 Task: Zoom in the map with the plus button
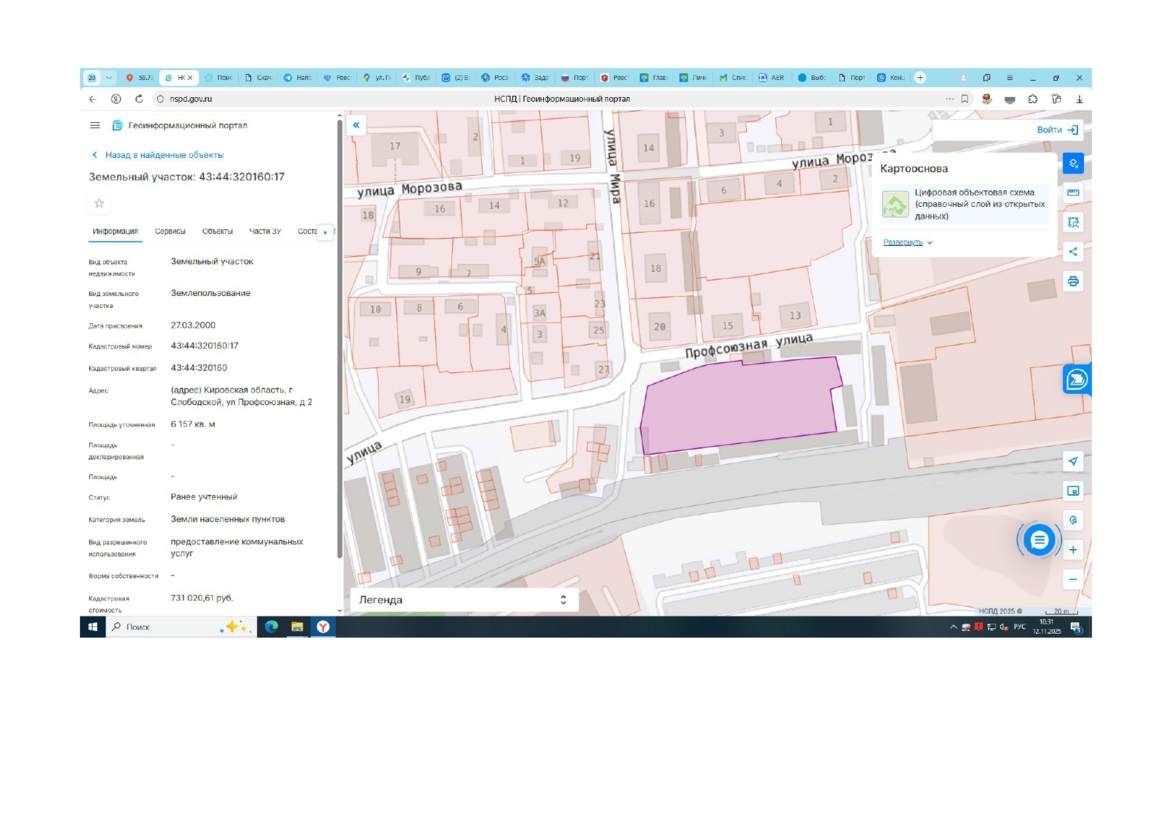click(1073, 550)
